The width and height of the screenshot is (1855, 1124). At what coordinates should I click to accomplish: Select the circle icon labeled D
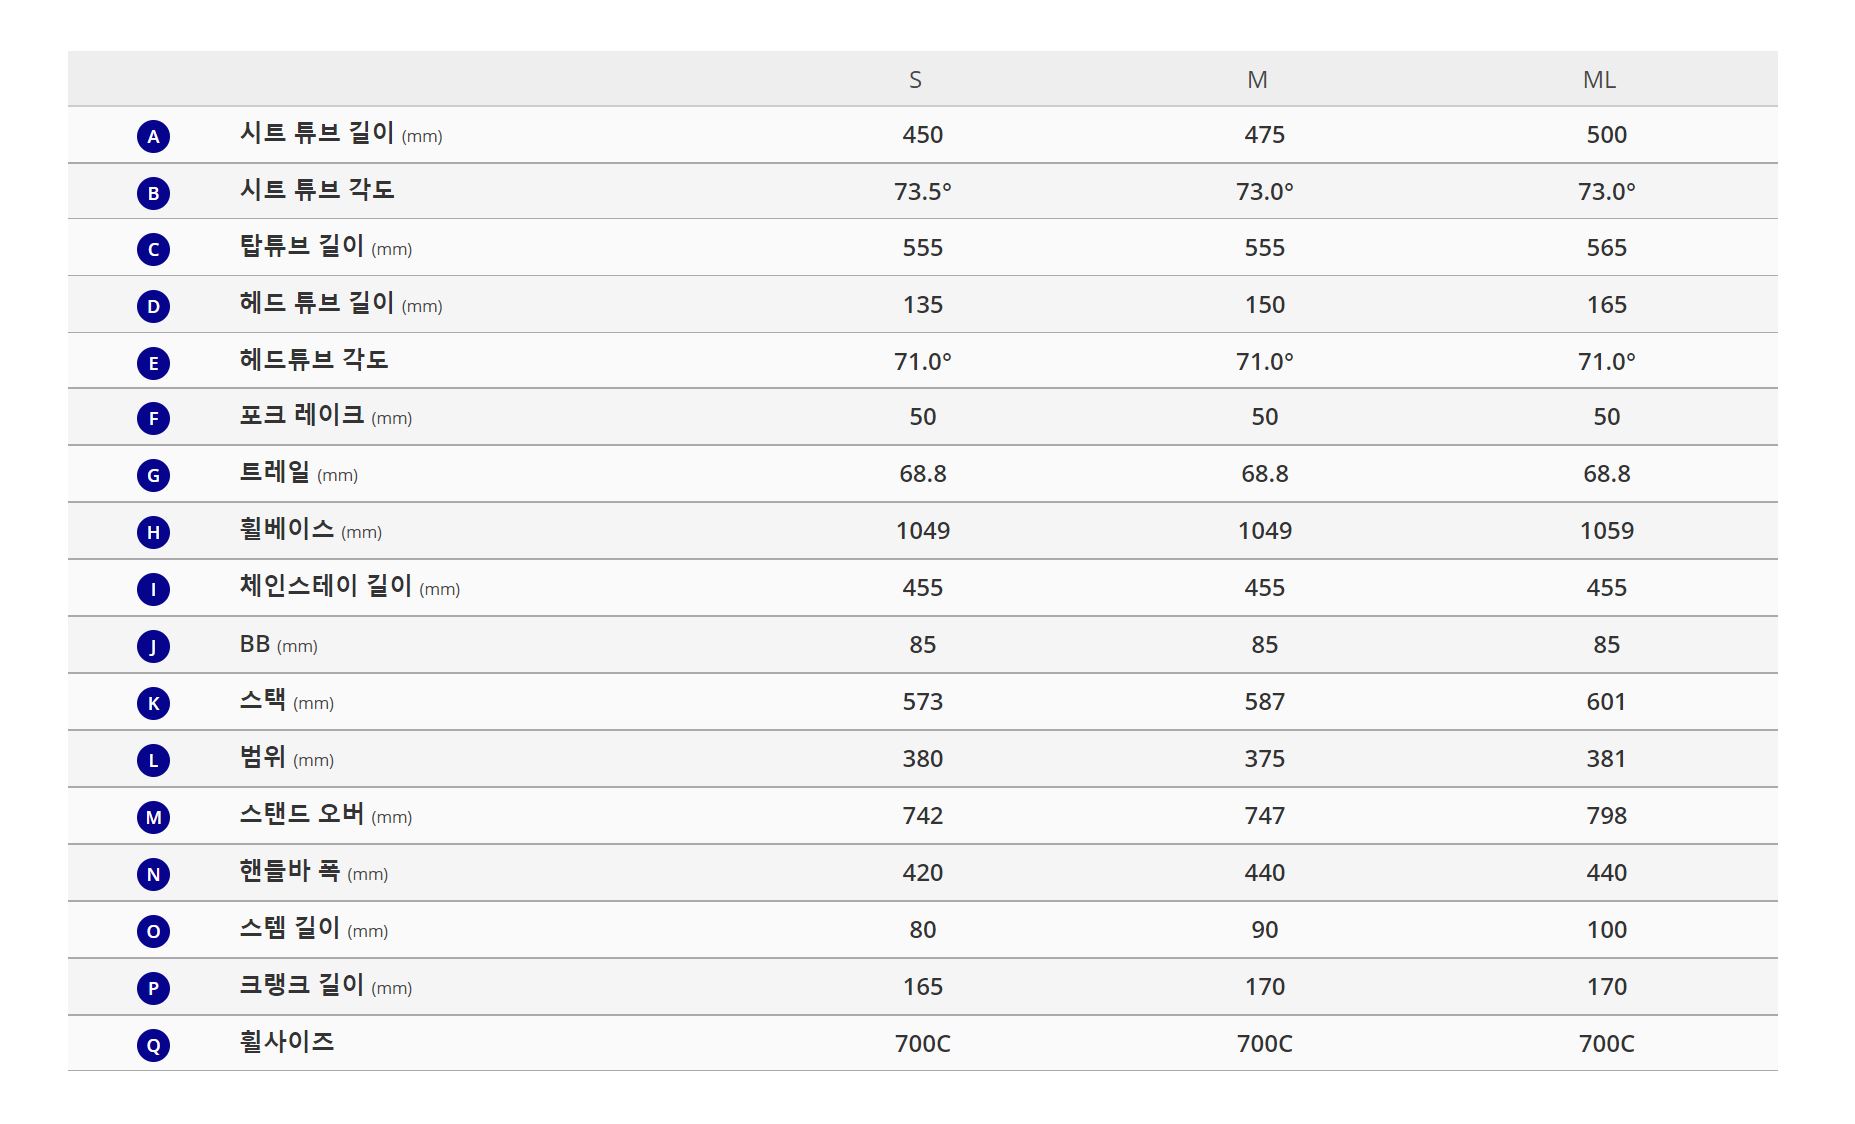153,306
